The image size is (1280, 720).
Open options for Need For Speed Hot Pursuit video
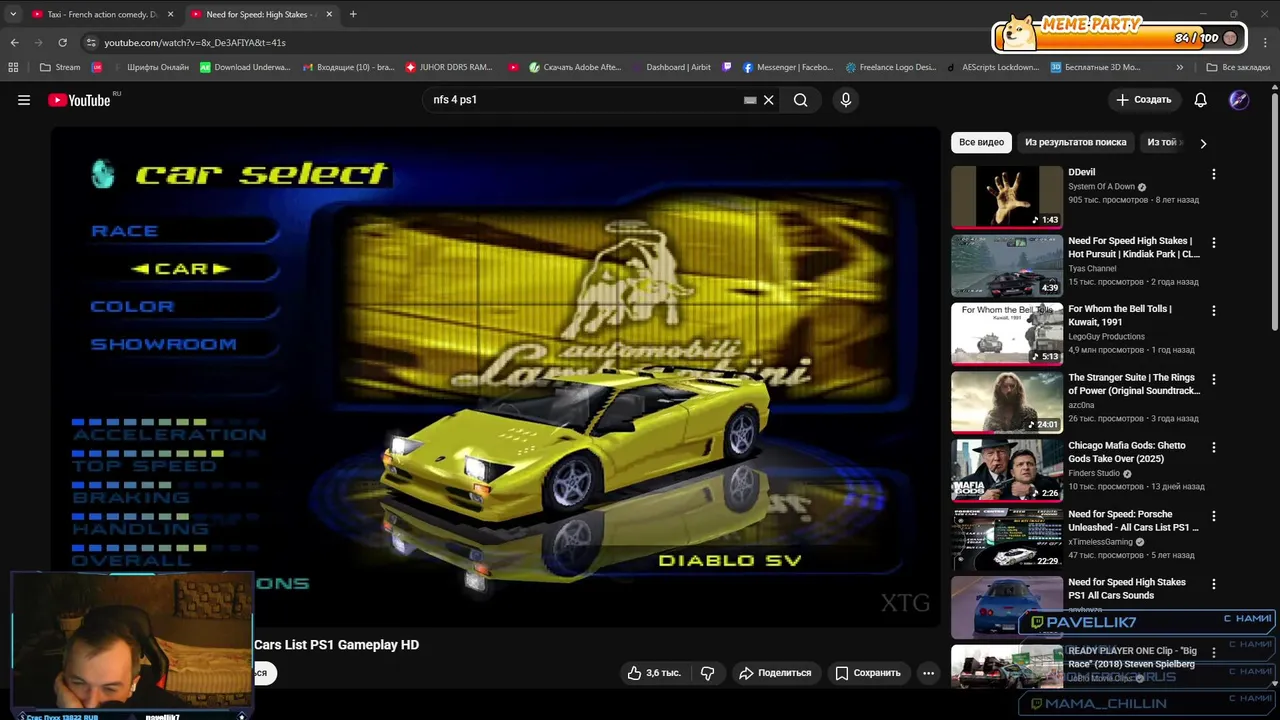pos(1214,242)
